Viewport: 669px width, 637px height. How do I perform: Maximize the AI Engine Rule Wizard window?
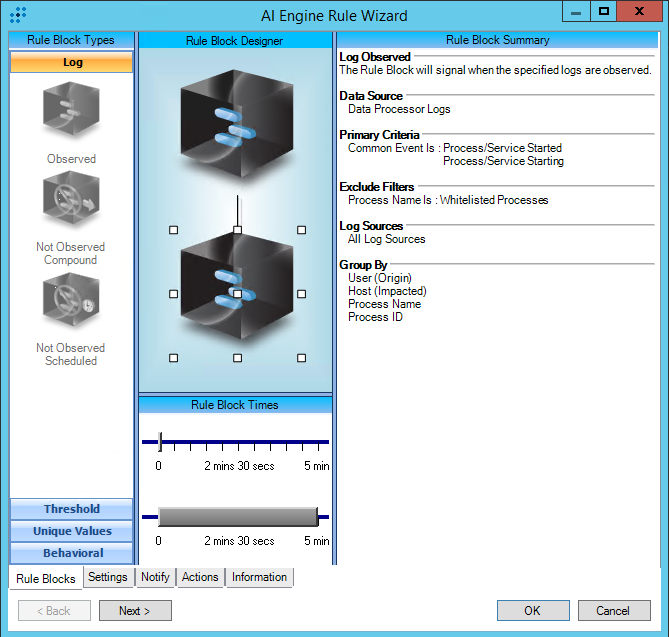click(603, 11)
